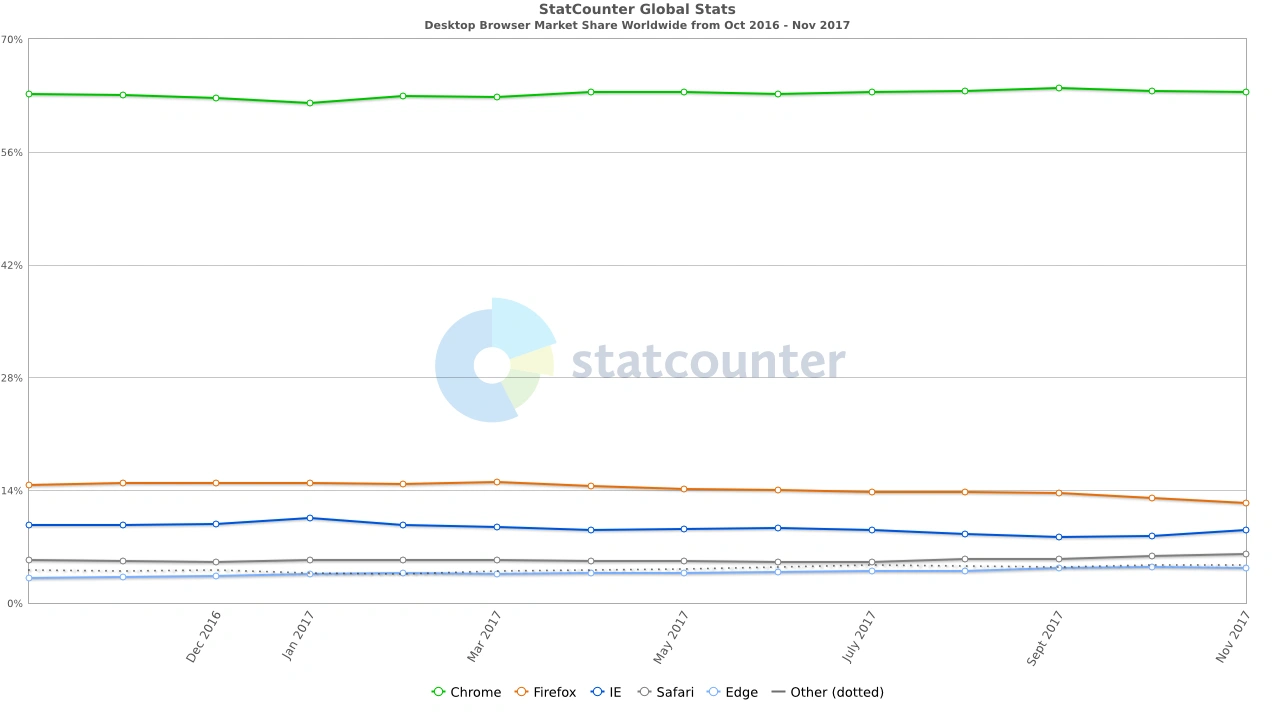Click the Desktop Browser Market Share subtitle
This screenshot has height=720, width=1280.
click(x=637, y=25)
